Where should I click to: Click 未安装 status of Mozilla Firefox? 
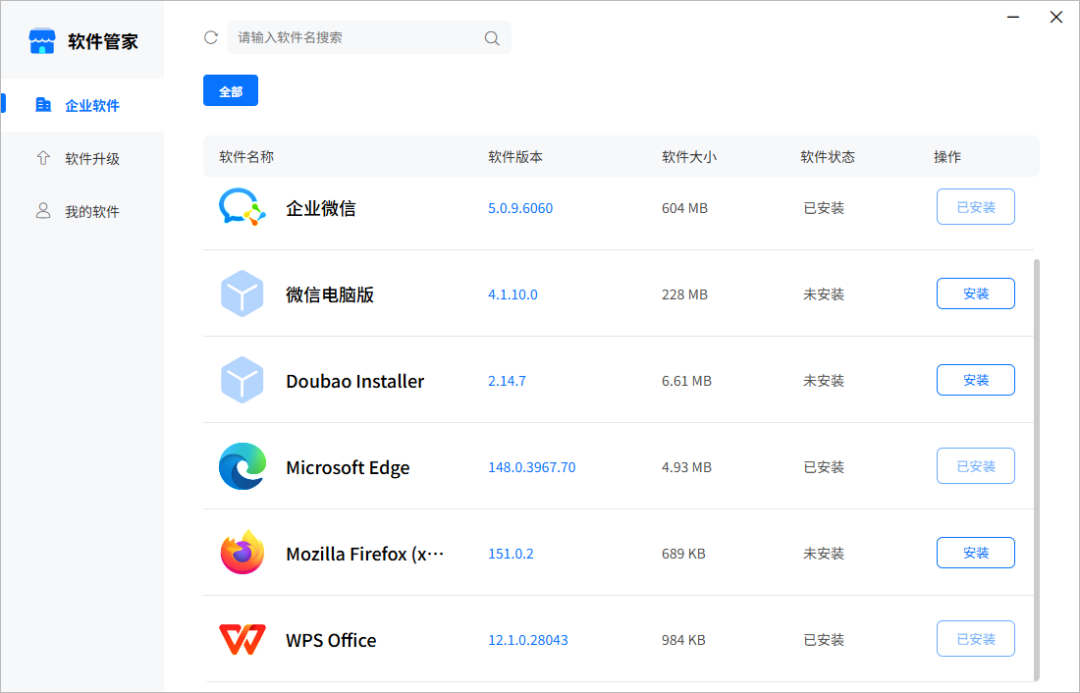(x=823, y=554)
